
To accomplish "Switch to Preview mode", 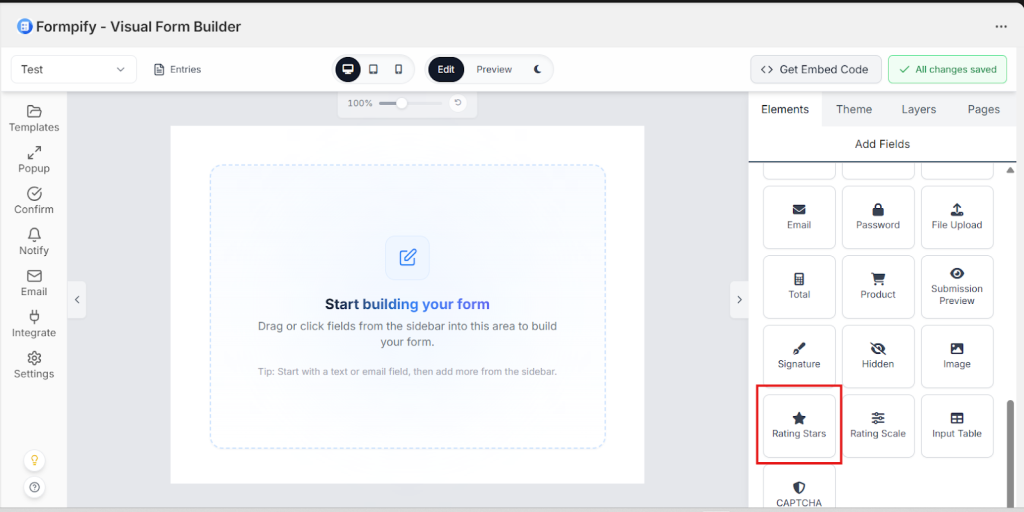I will (494, 69).
